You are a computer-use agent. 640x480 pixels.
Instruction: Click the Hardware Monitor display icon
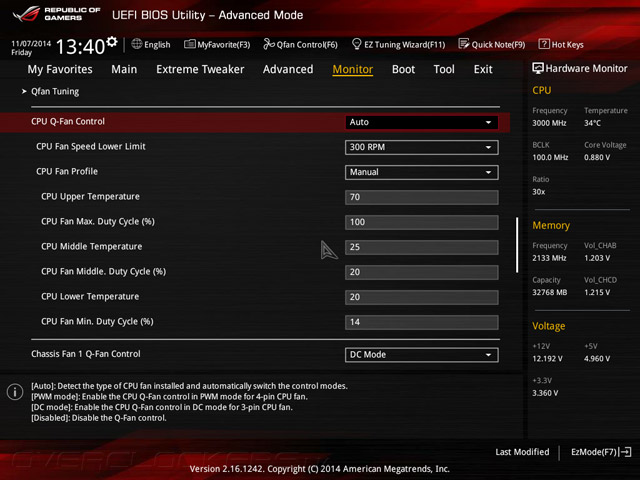[x=538, y=68]
